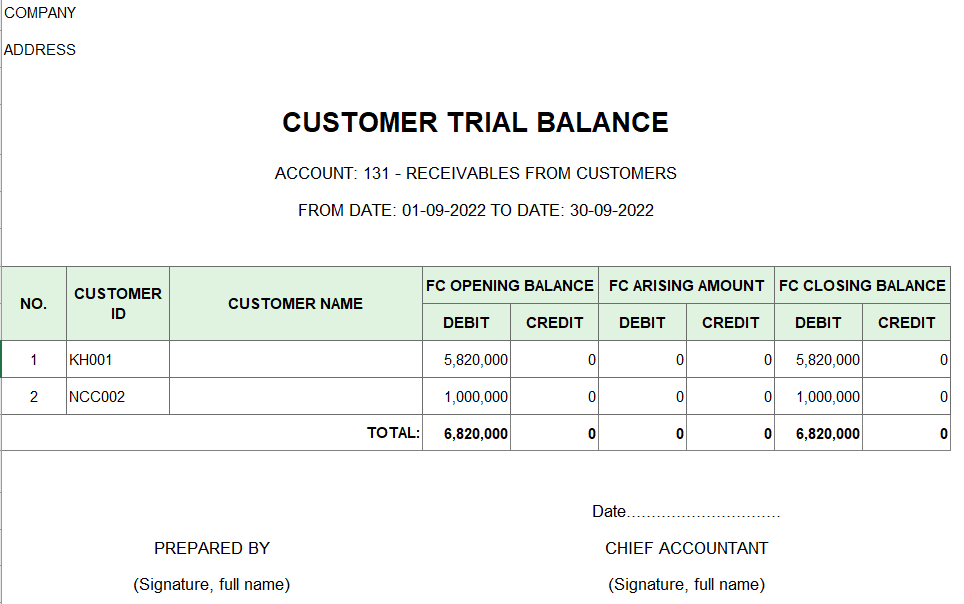Click customer ID cell KH001
Viewport: 964px width, 604px height.
[118, 360]
